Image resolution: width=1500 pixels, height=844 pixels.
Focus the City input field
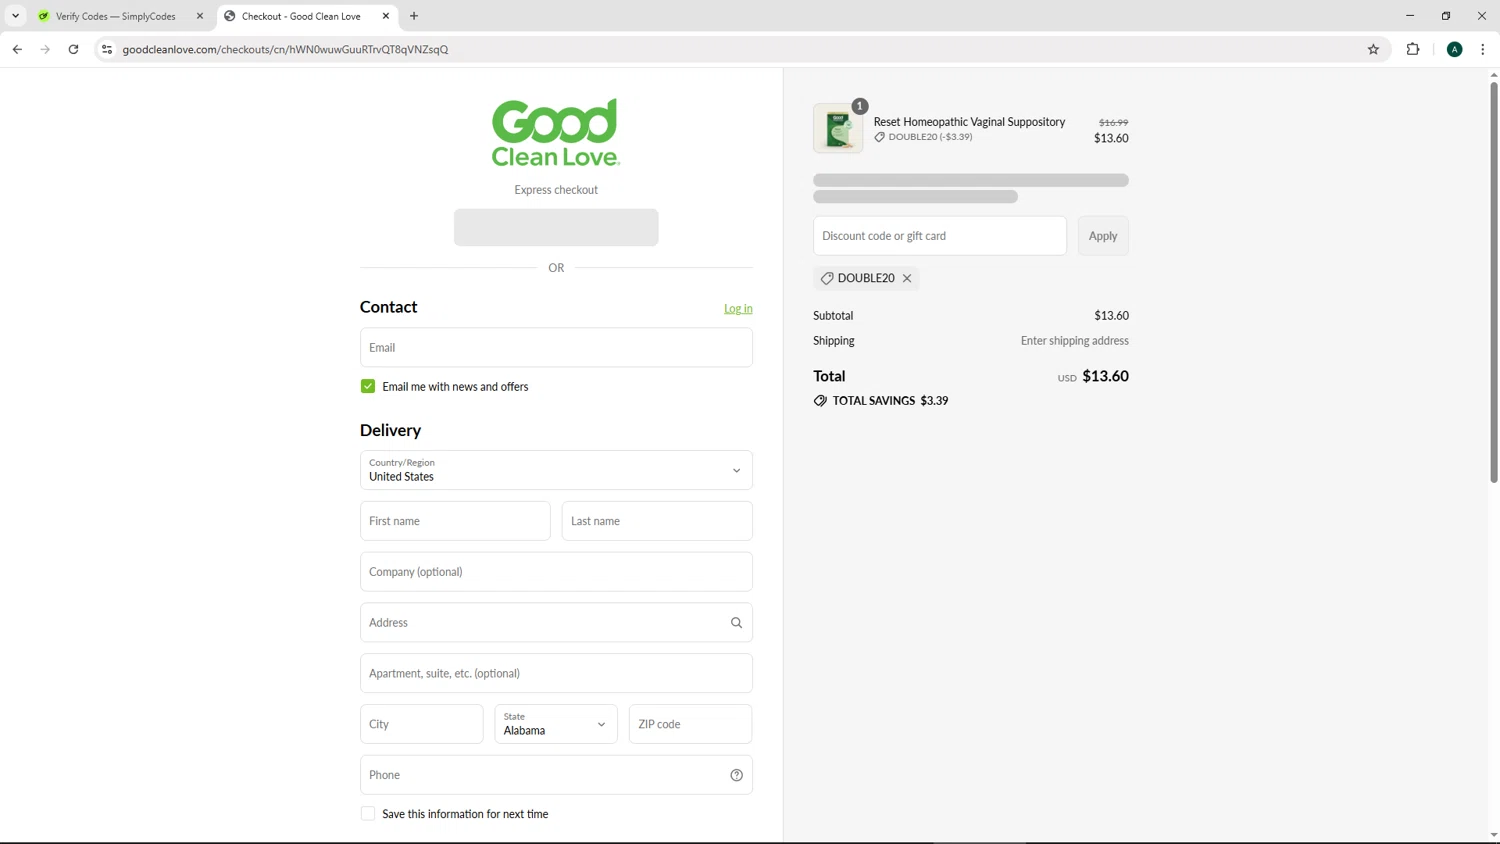(422, 724)
